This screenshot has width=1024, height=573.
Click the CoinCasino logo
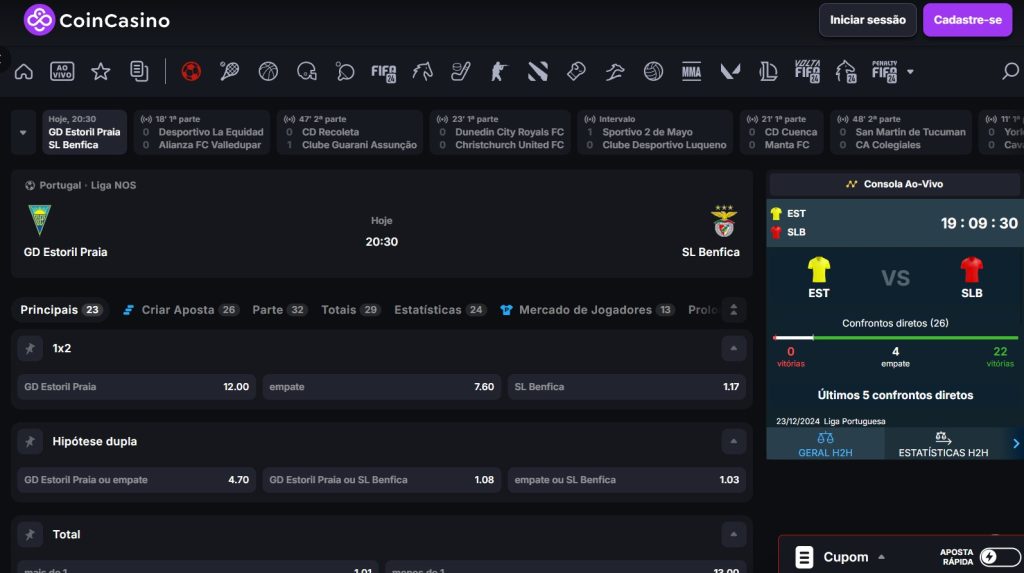97,20
